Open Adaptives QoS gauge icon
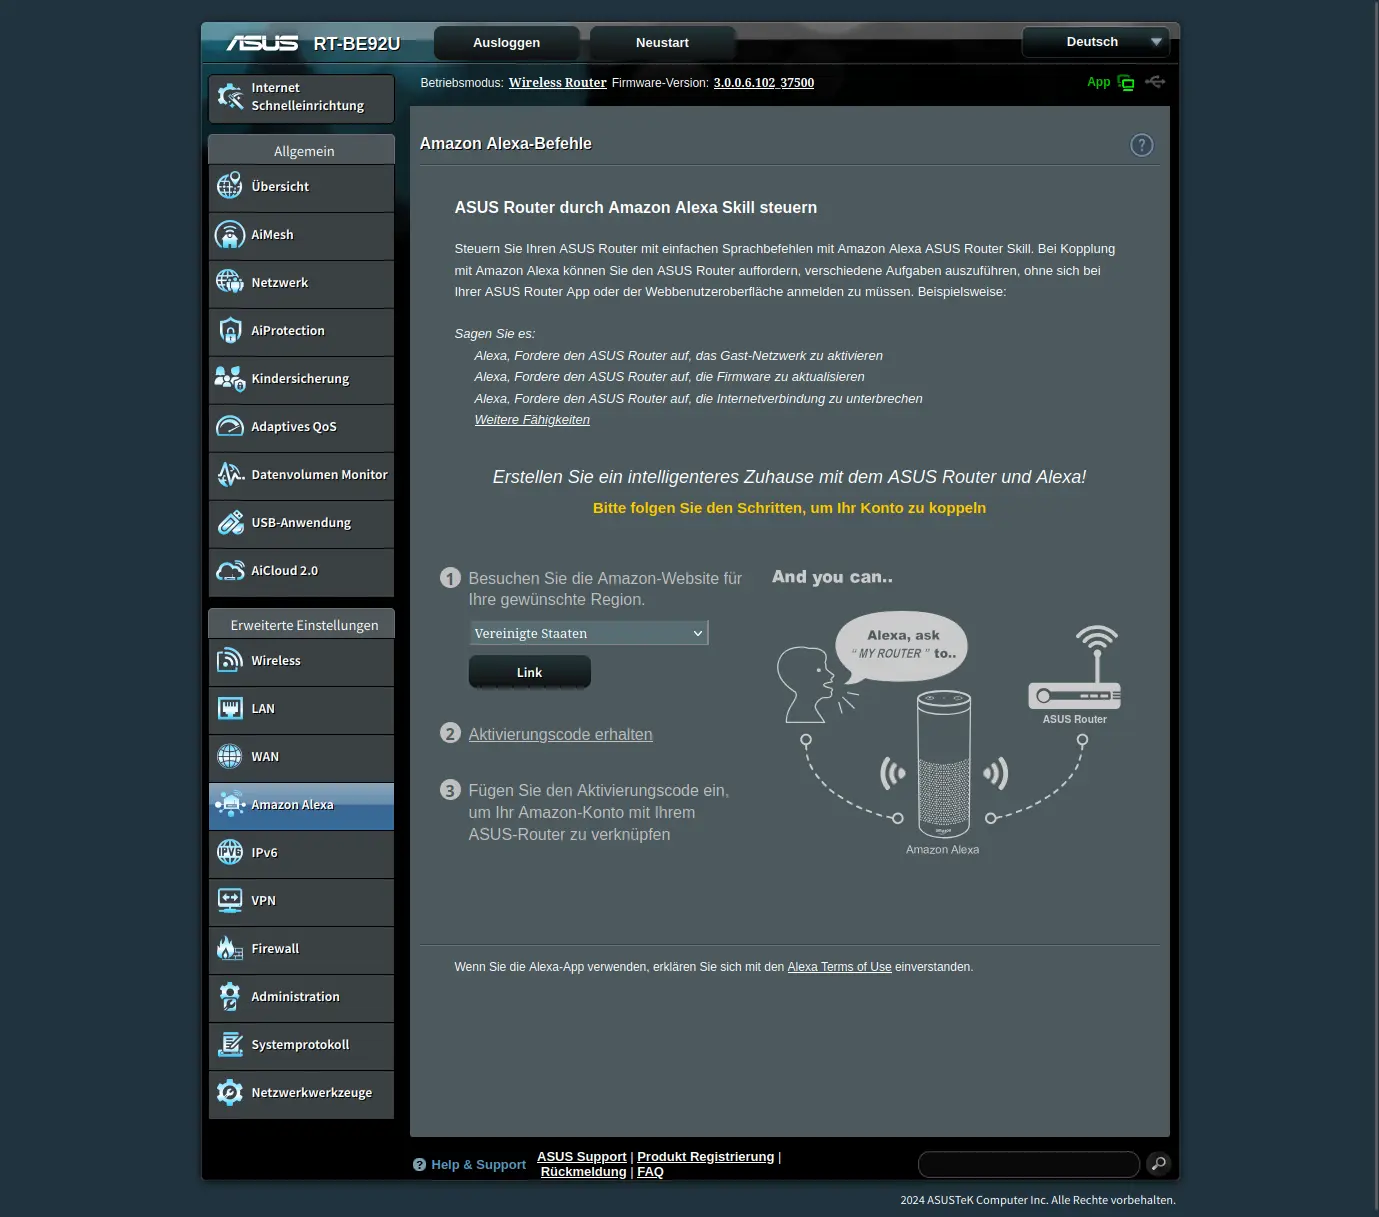Screen dimensions: 1379x1217 coord(230,427)
